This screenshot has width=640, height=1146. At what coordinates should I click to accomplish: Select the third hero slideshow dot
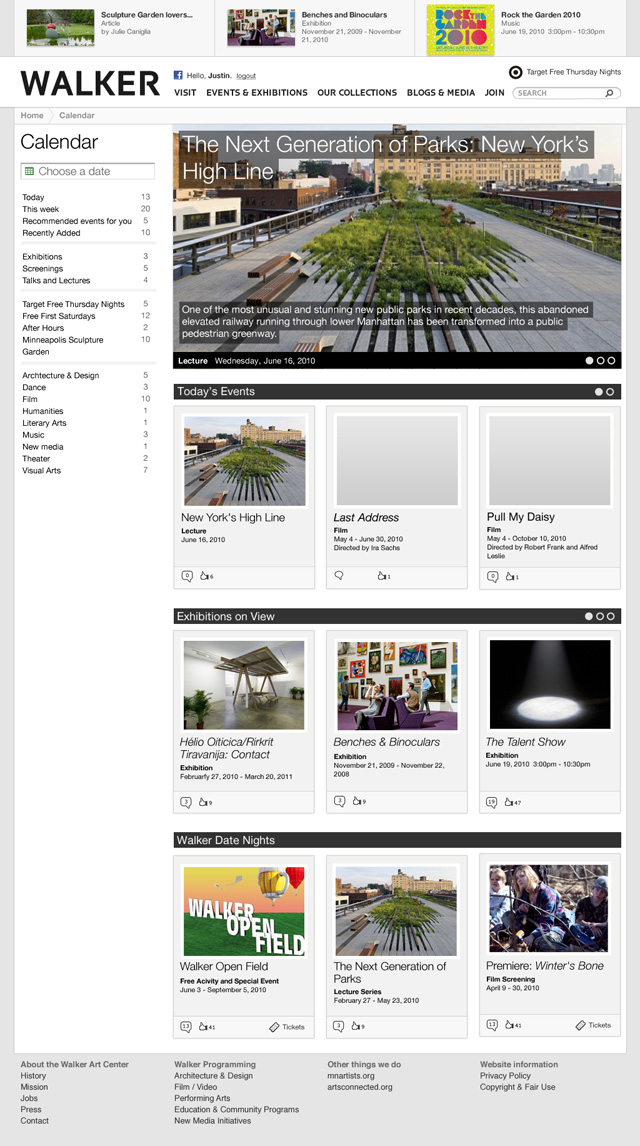coord(612,360)
